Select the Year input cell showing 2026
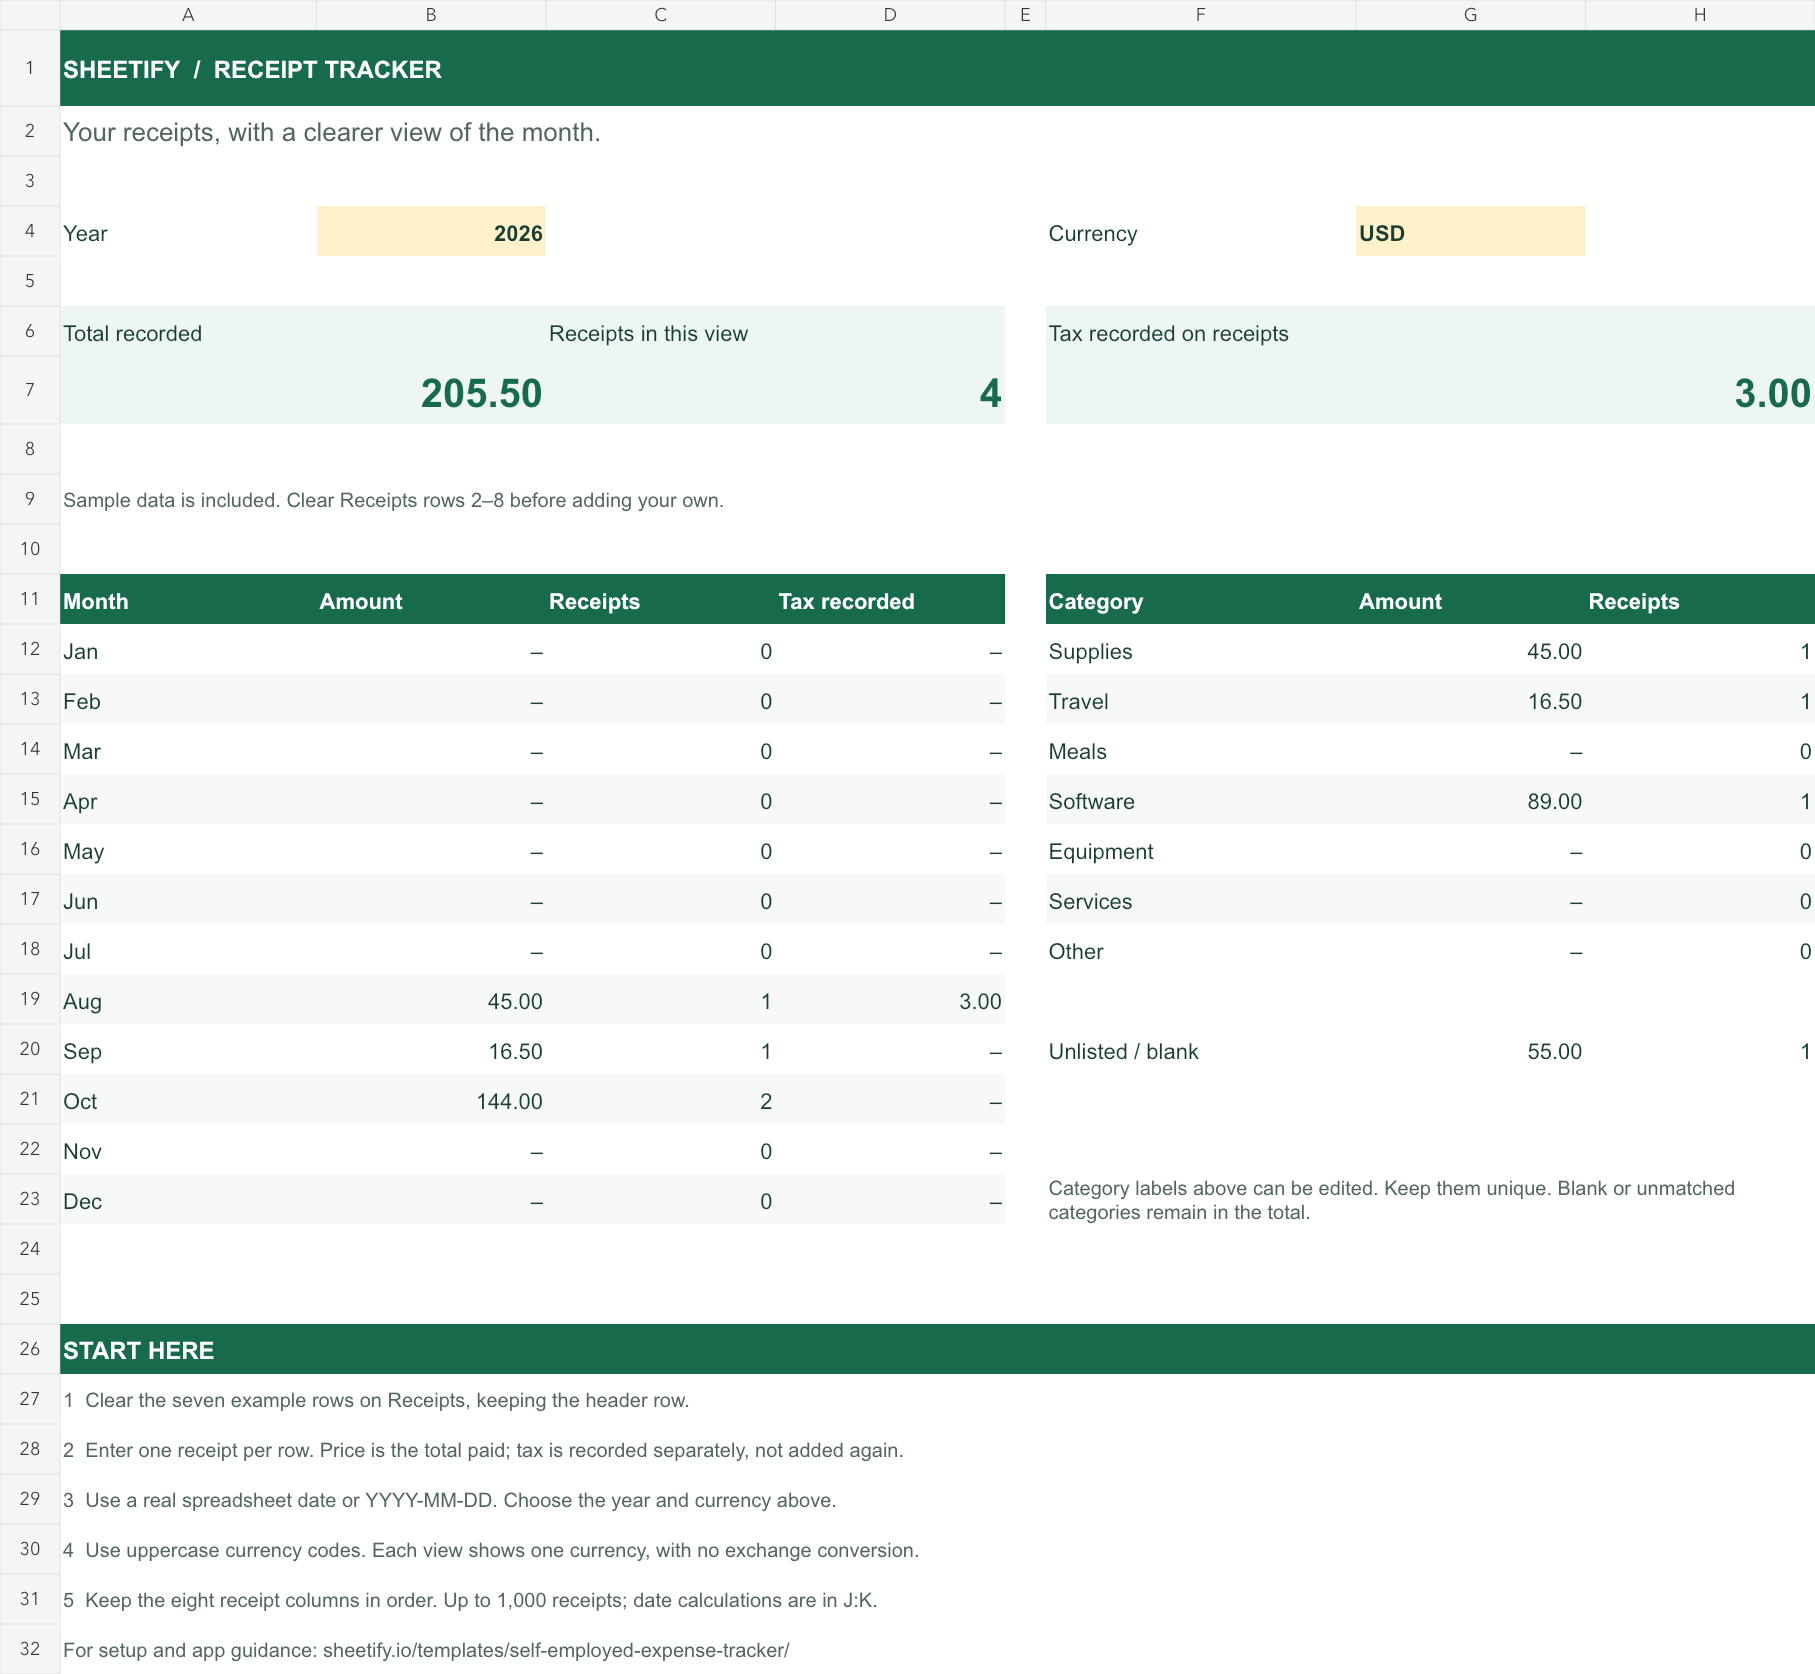The height and width of the screenshot is (1674, 1815). (431, 231)
